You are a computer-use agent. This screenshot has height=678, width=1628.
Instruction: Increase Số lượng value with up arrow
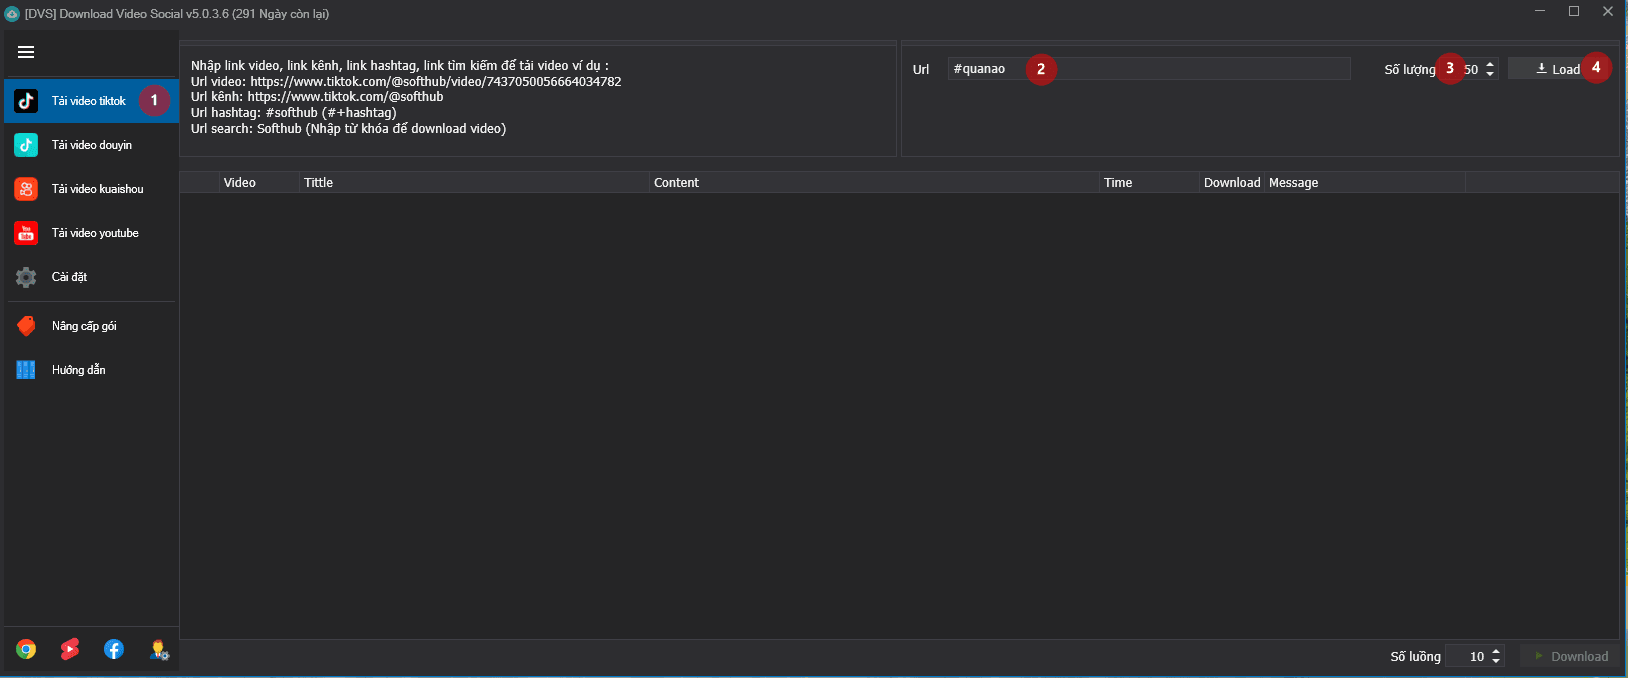tap(1490, 64)
